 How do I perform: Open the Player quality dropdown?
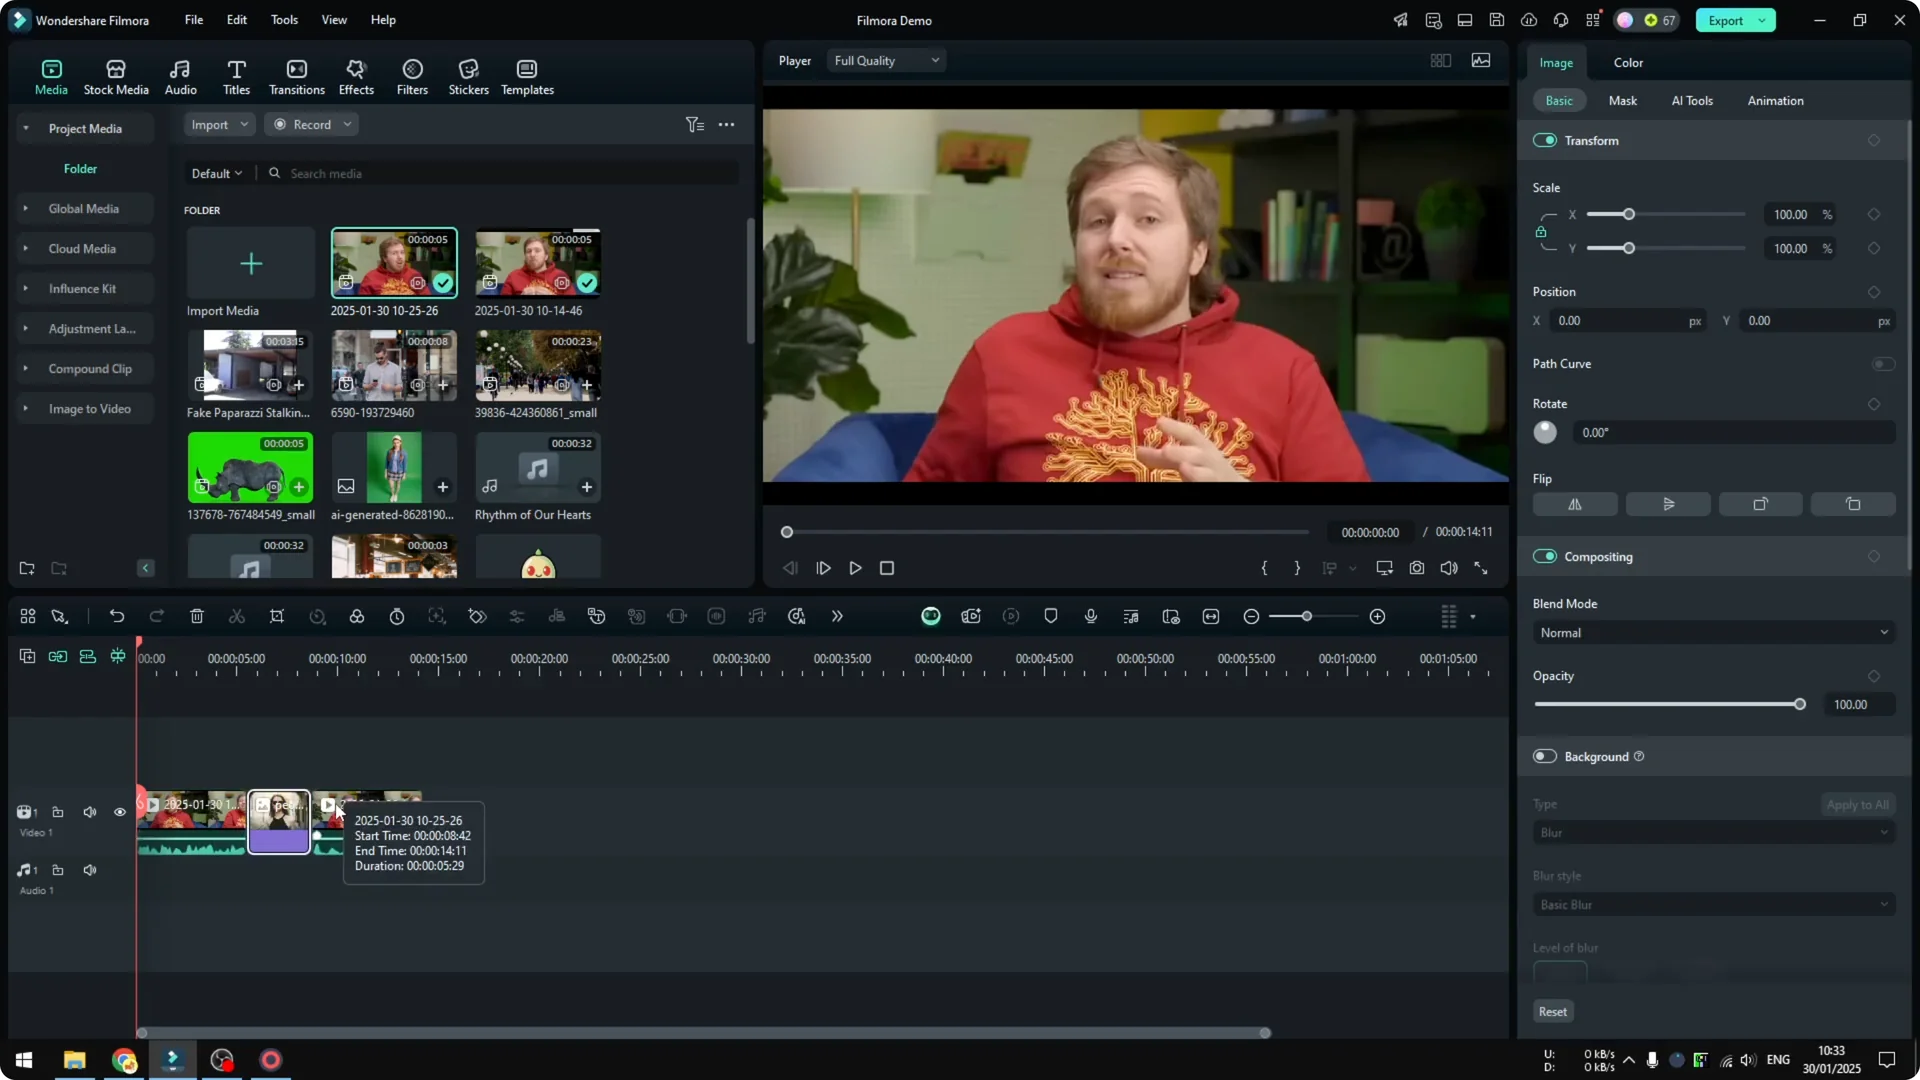click(886, 60)
